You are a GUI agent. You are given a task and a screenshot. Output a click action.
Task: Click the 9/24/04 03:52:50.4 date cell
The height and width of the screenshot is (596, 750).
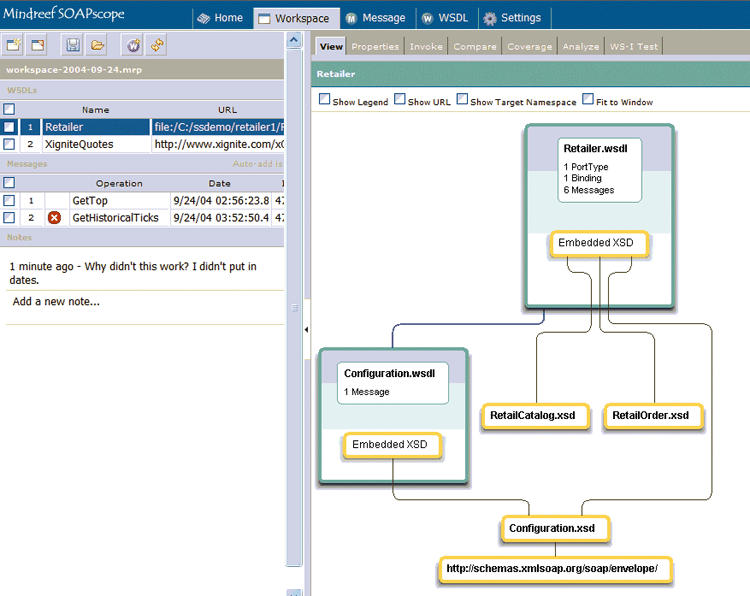point(221,218)
